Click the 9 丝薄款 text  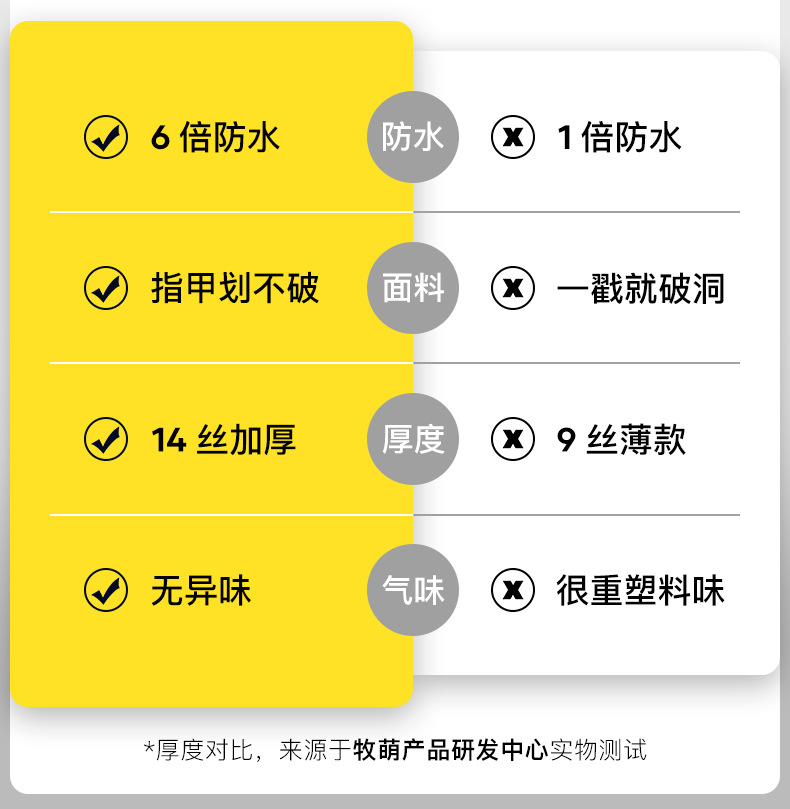(621, 439)
